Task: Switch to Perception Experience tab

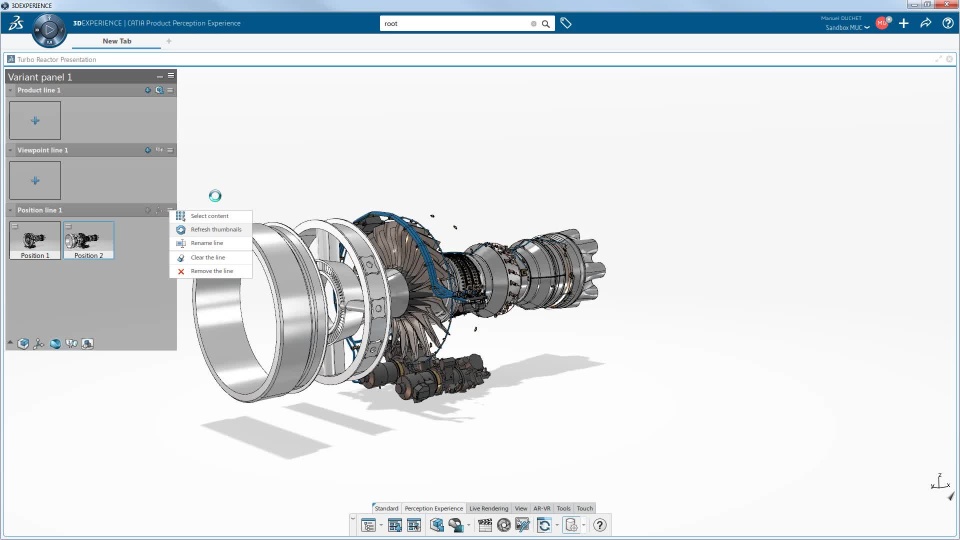Action: [433, 508]
